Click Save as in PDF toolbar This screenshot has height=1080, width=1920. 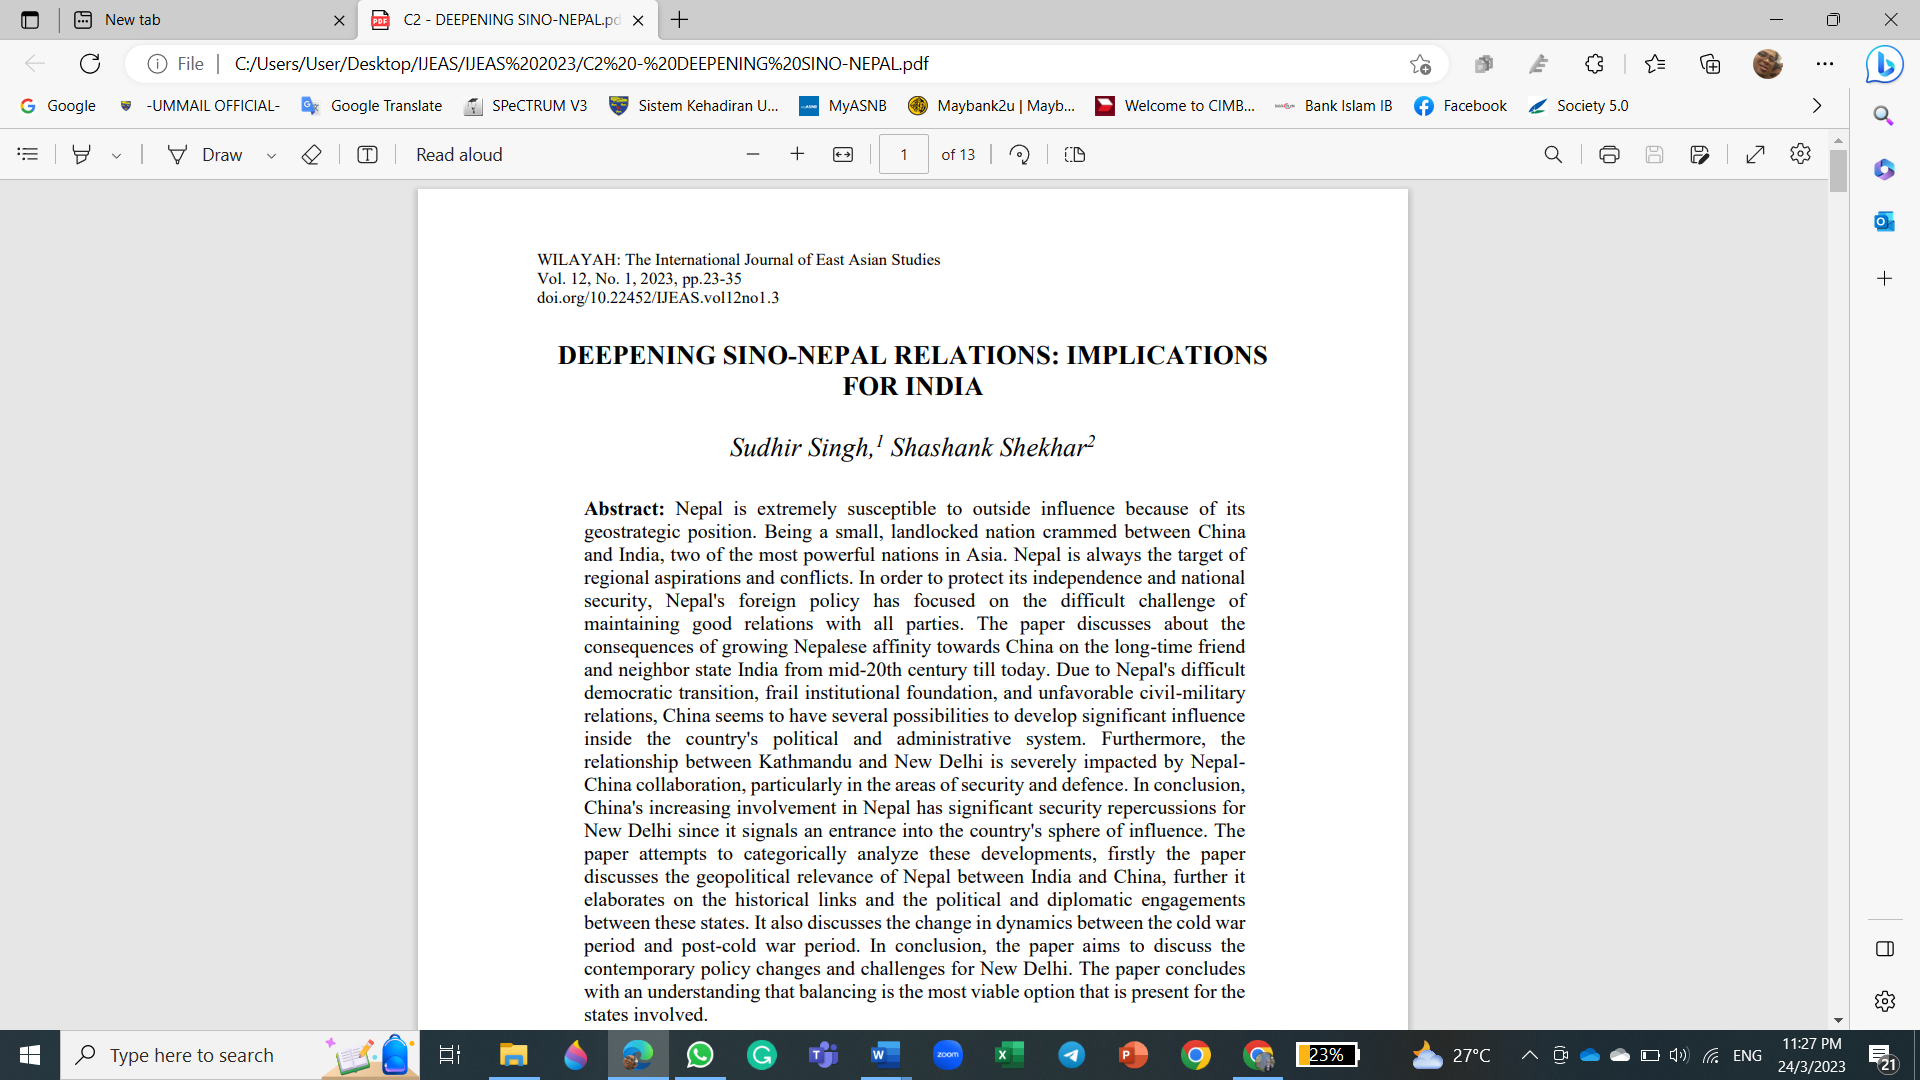pos(1699,154)
